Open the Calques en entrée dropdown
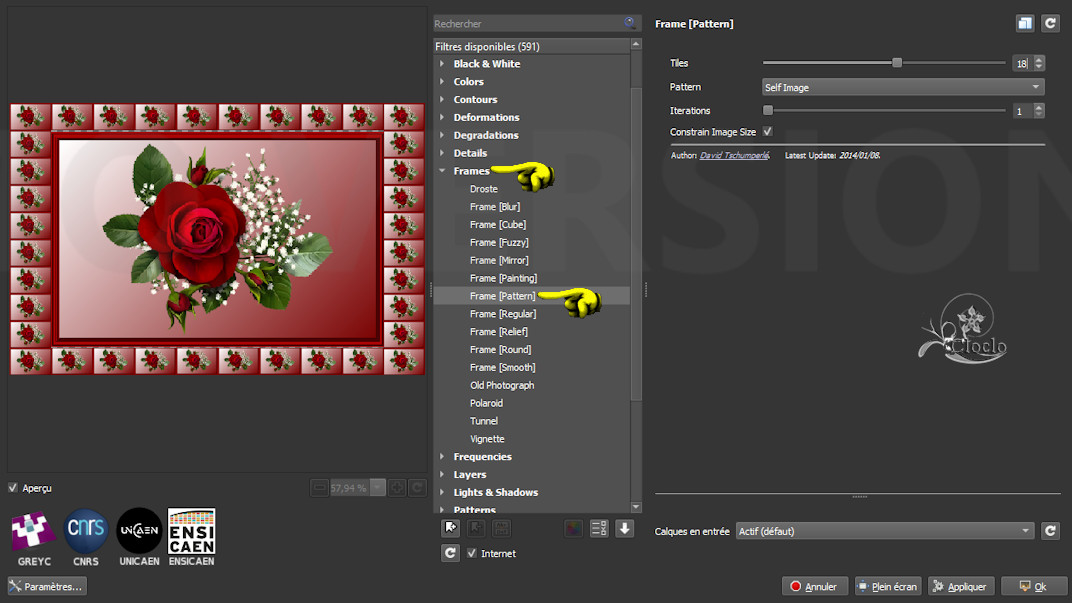The height and width of the screenshot is (603, 1072). [x=884, y=531]
